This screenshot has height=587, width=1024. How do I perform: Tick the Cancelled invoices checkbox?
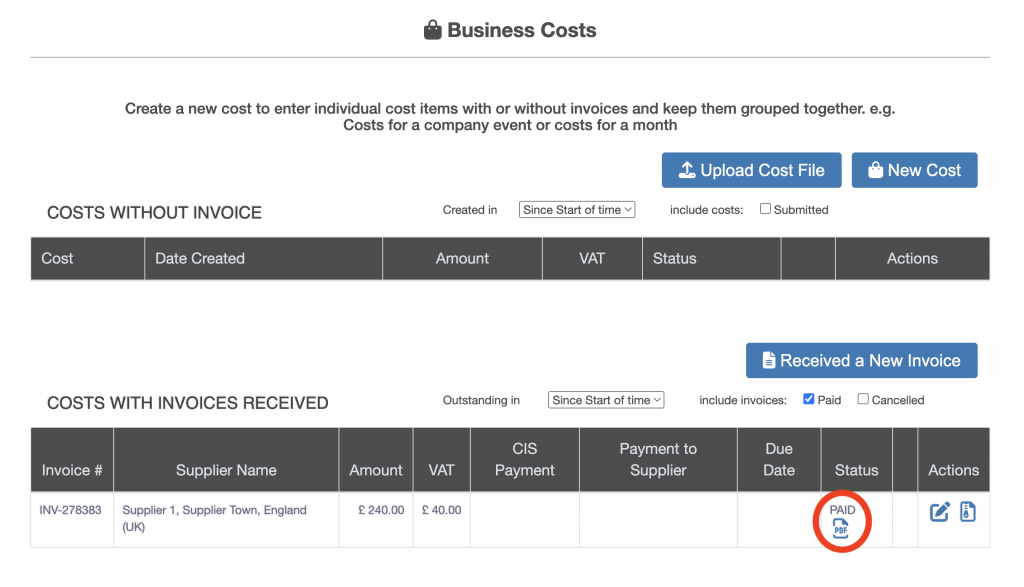(863, 399)
